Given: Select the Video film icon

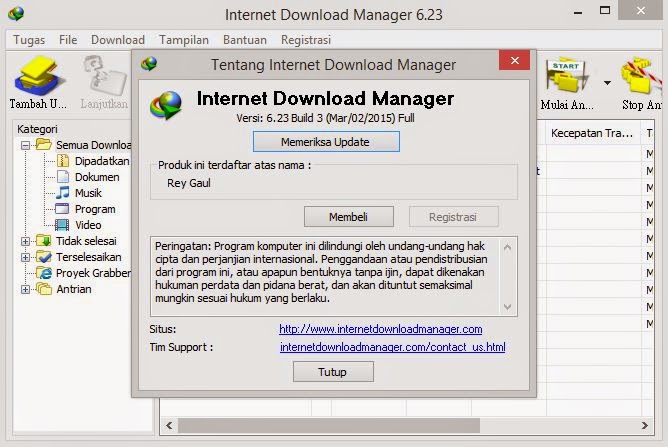Looking at the screenshot, I should pos(62,225).
